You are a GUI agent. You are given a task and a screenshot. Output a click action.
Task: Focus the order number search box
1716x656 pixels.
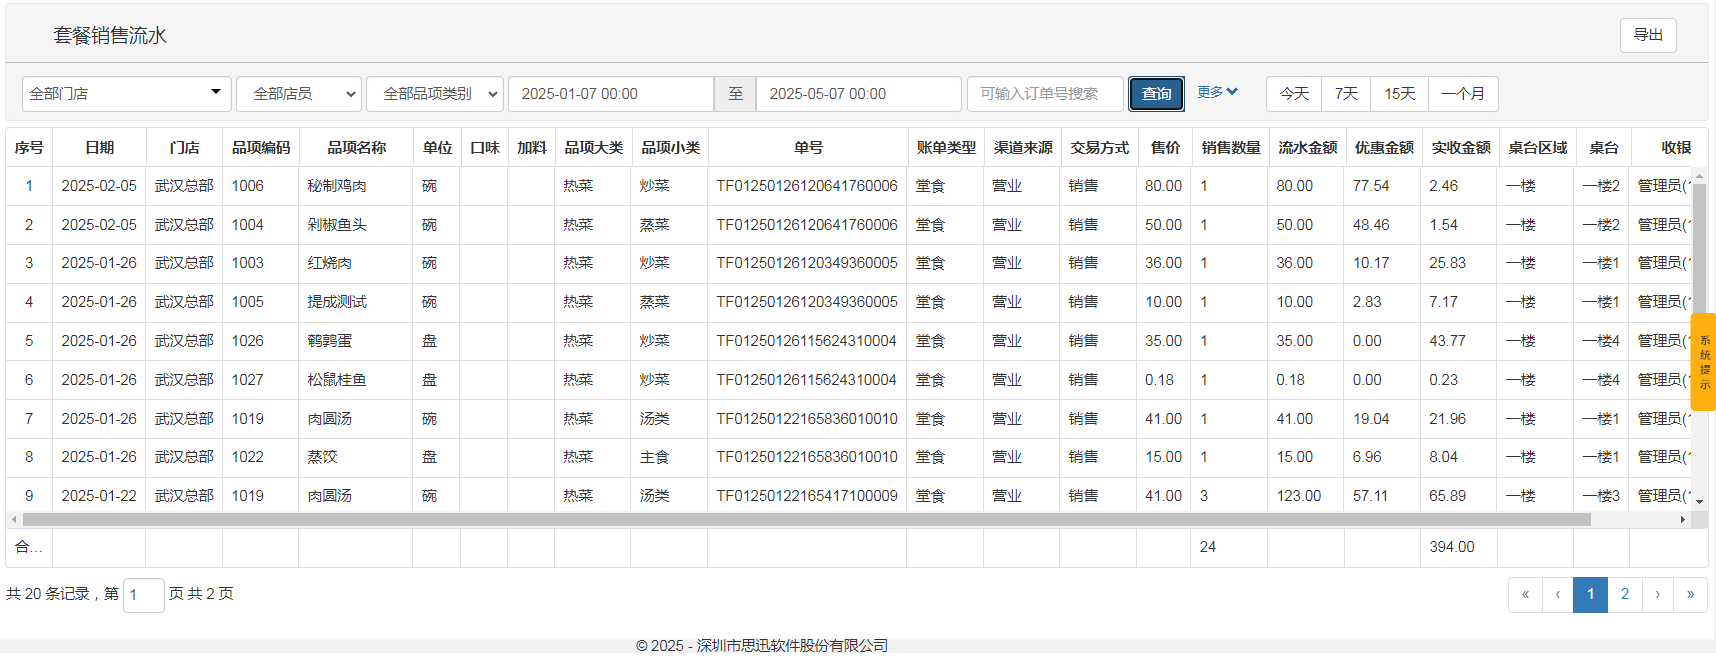[1046, 94]
